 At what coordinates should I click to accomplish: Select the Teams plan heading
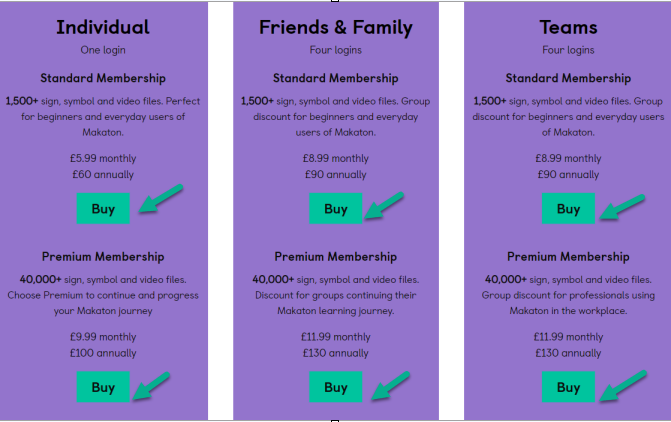[568, 27]
